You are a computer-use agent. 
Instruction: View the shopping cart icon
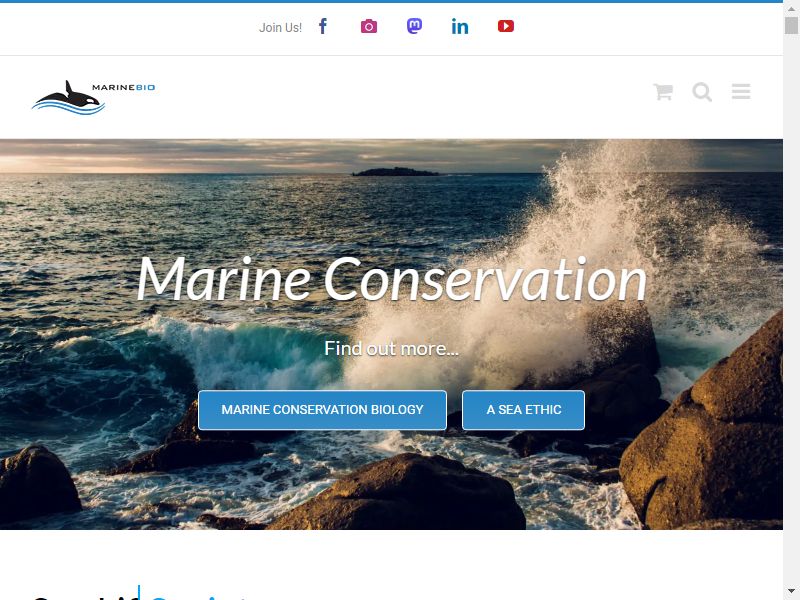[x=663, y=92]
